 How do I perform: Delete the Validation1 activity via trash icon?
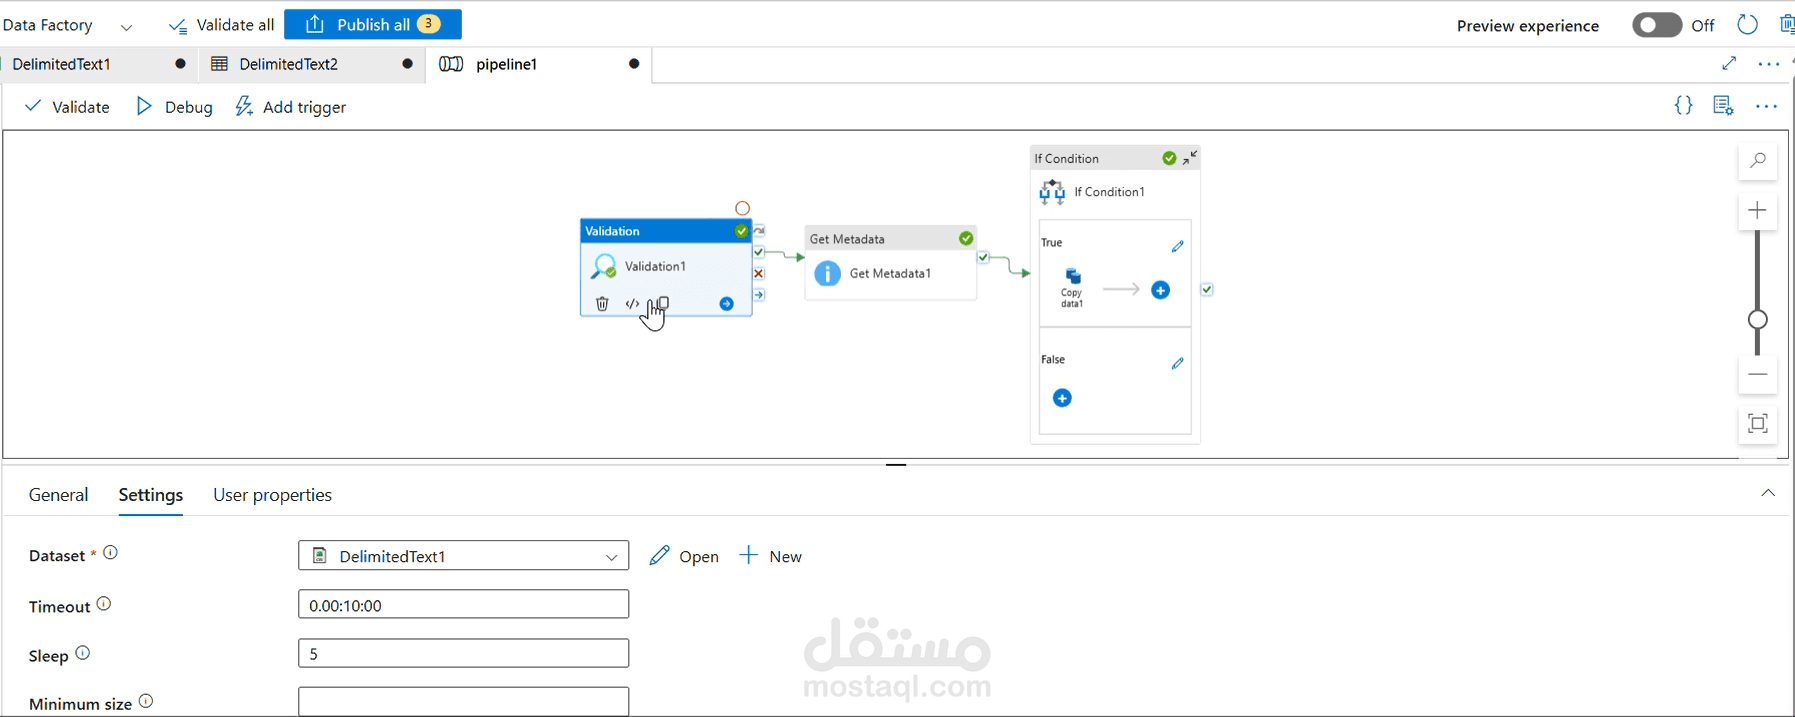tap(602, 303)
